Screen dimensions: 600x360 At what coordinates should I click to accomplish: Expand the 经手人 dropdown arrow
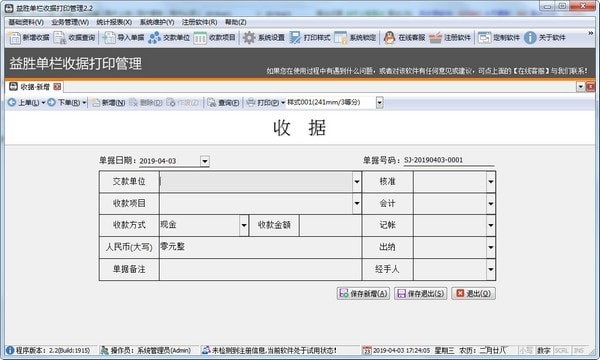click(x=491, y=269)
